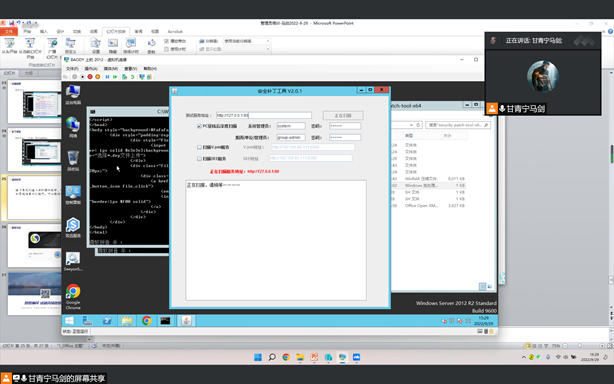The image size is (614, 384).
Task: Open Recycle Bin icon on VM desktop
Action: (73, 160)
